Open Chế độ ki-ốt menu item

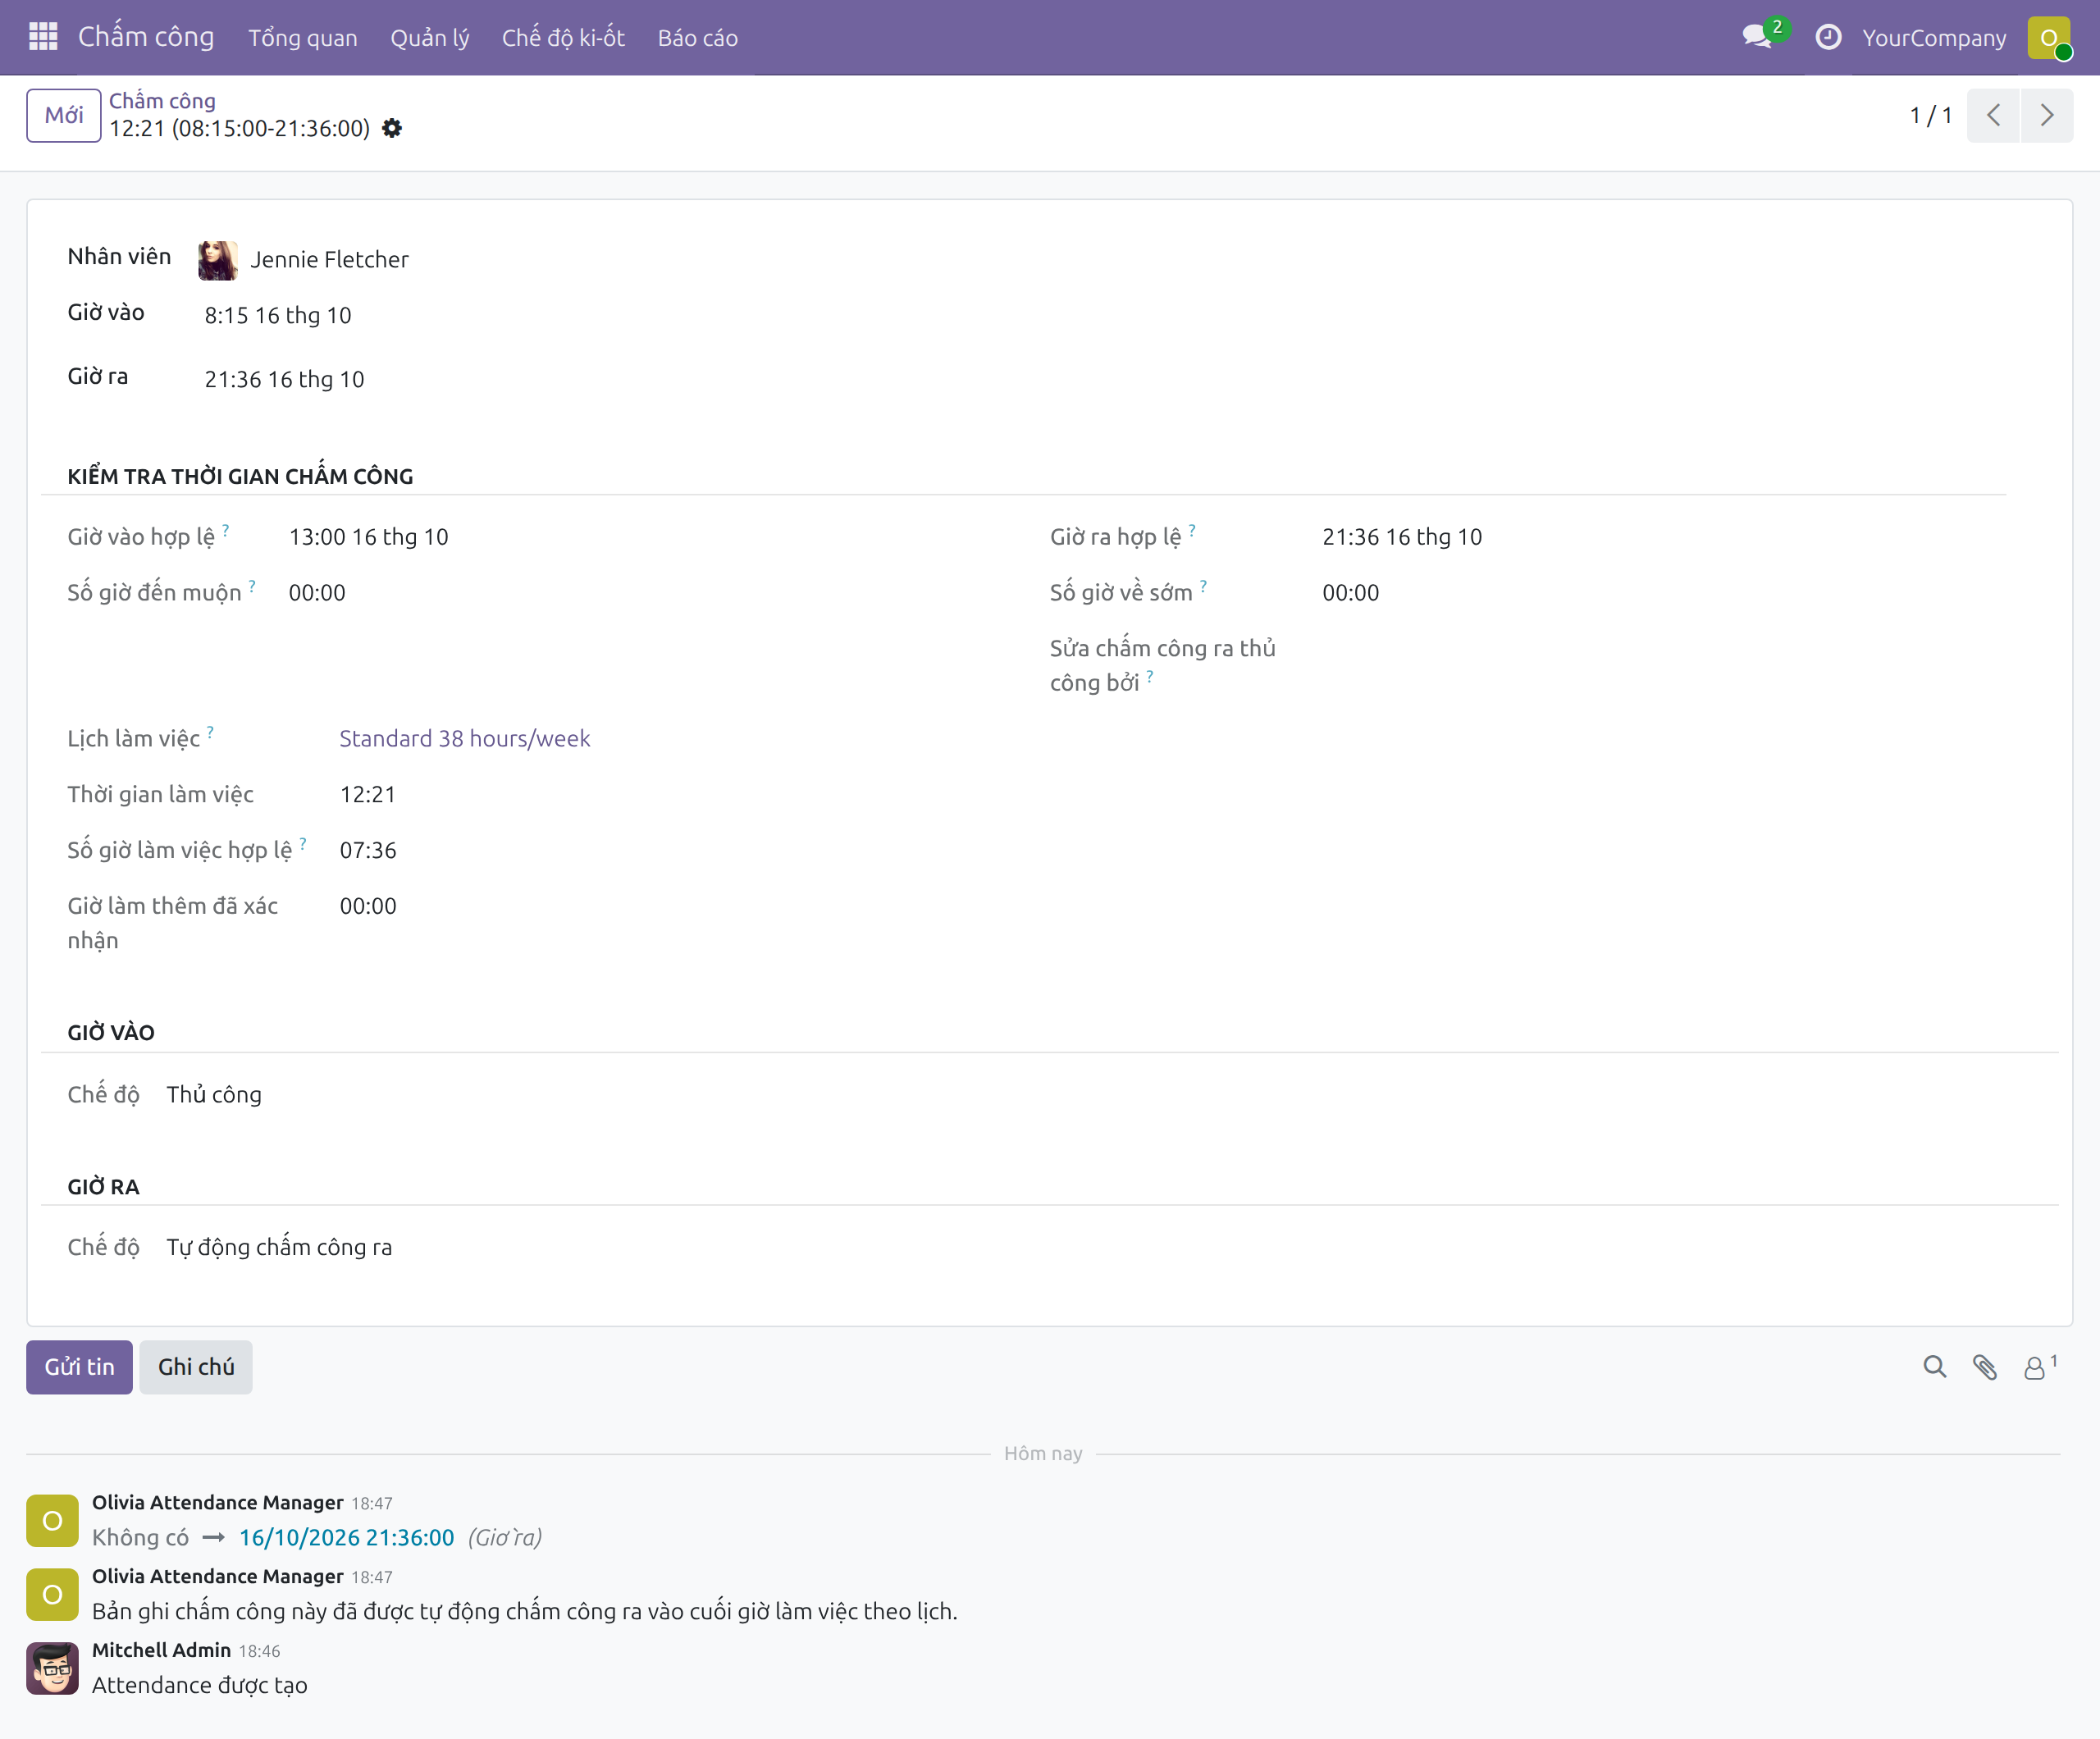tap(563, 38)
